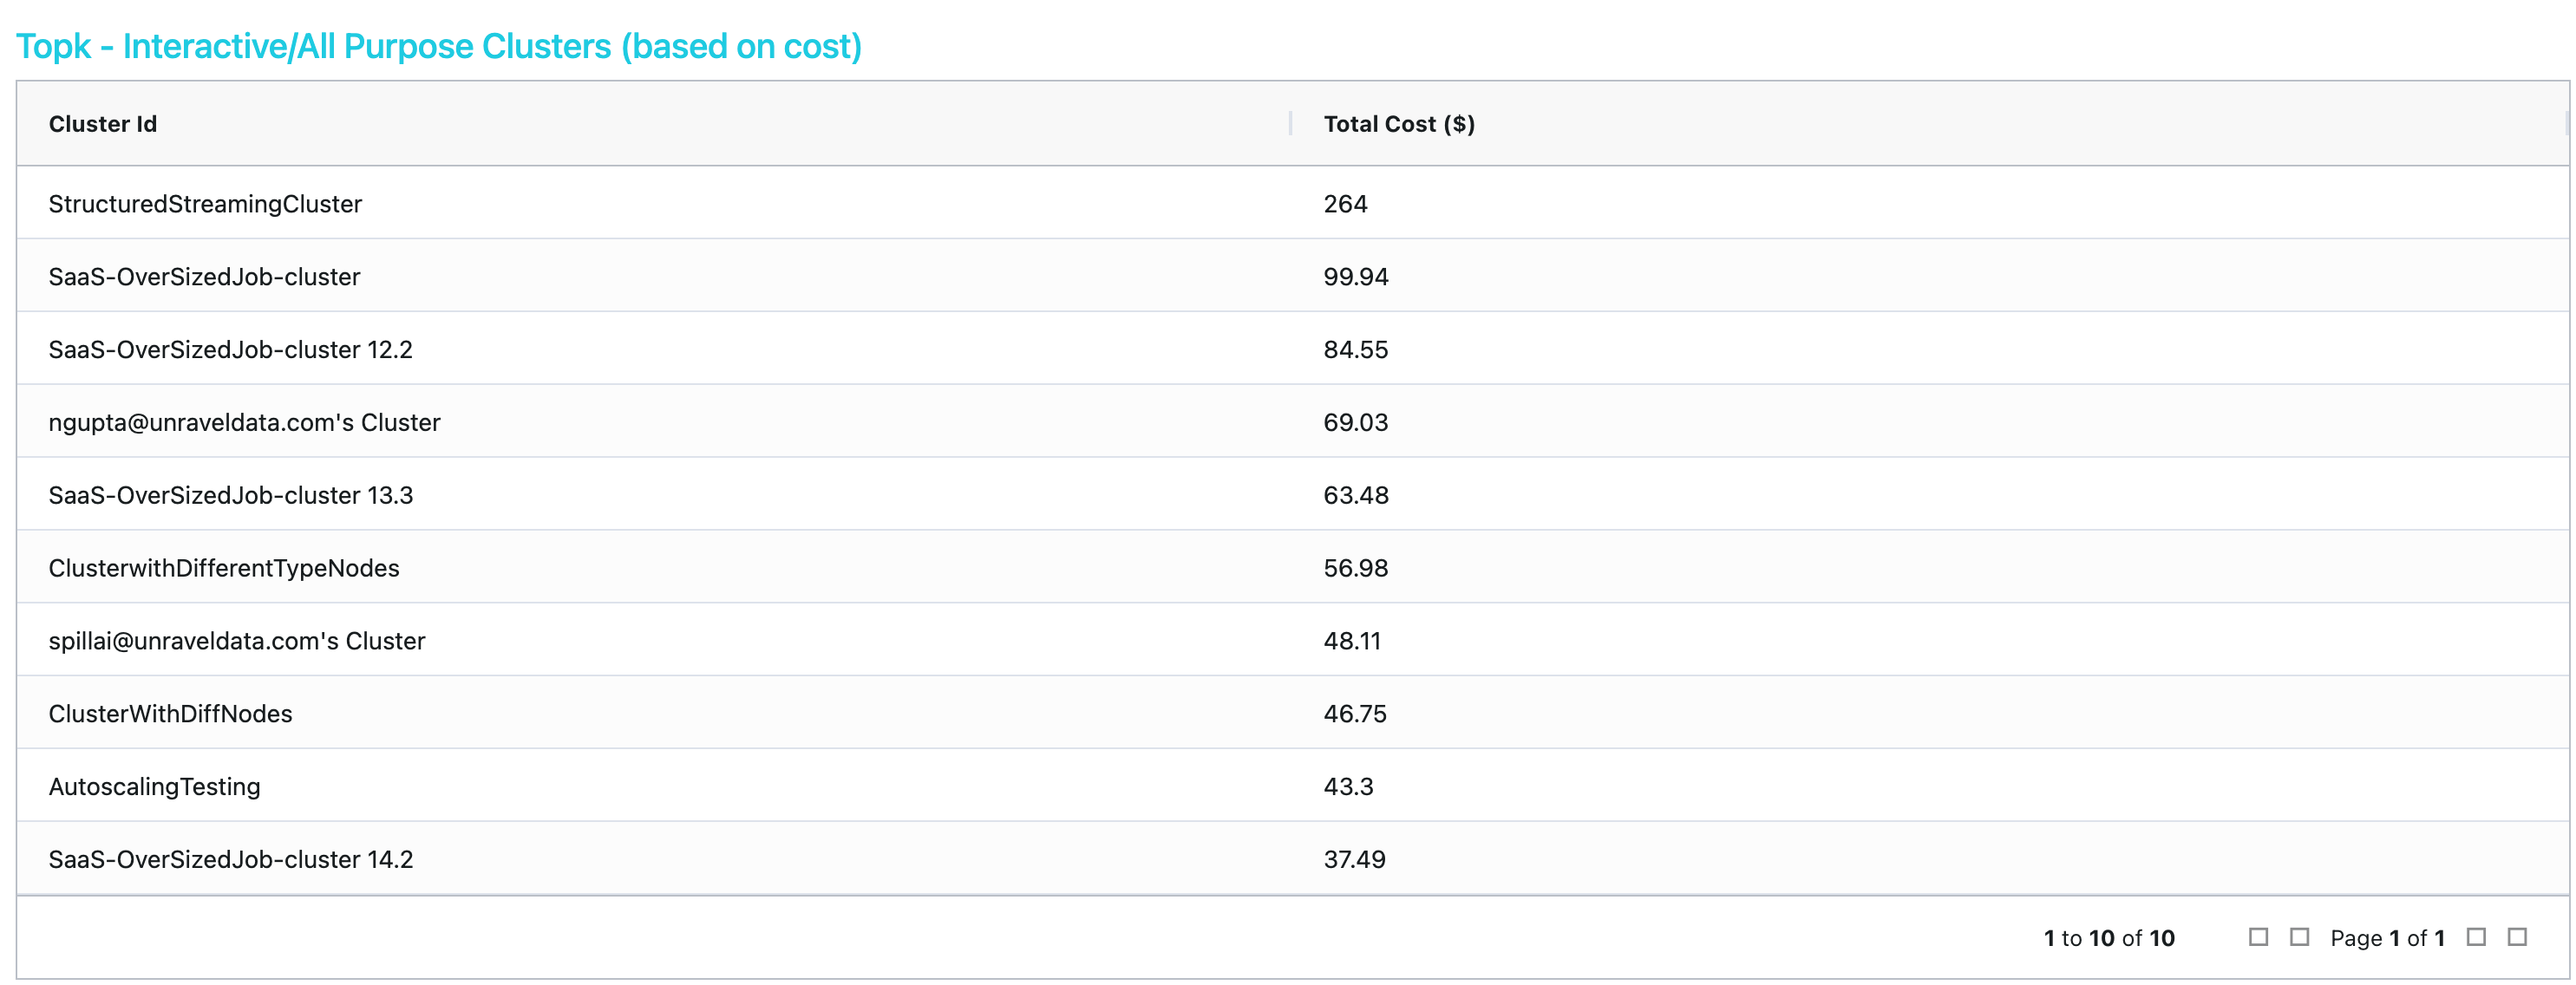The image size is (2576, 985).
Task: Click SaaS-OverSizedJob-cluster 12.2 entry
Action: pos(230,350)
